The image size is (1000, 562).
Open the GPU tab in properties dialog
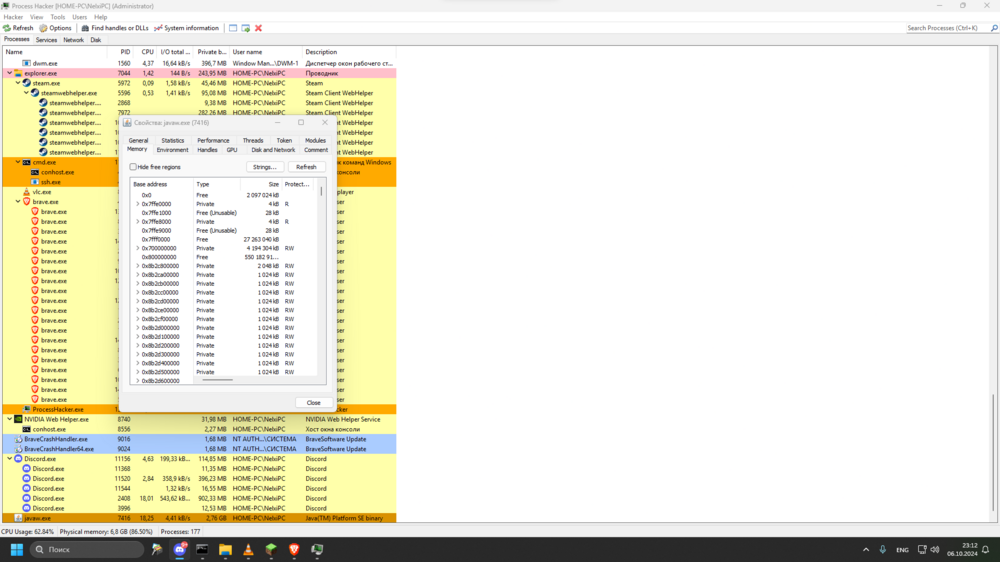point(232,150)
